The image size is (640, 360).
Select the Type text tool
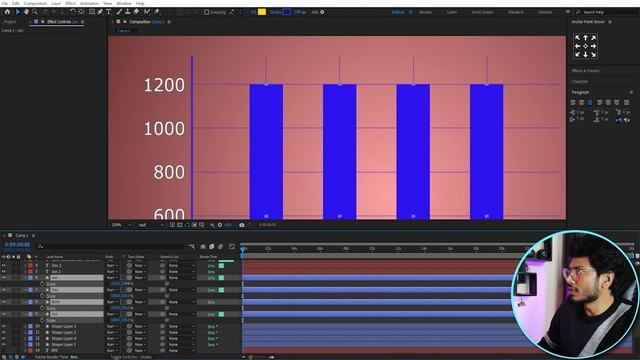(109, 12)
